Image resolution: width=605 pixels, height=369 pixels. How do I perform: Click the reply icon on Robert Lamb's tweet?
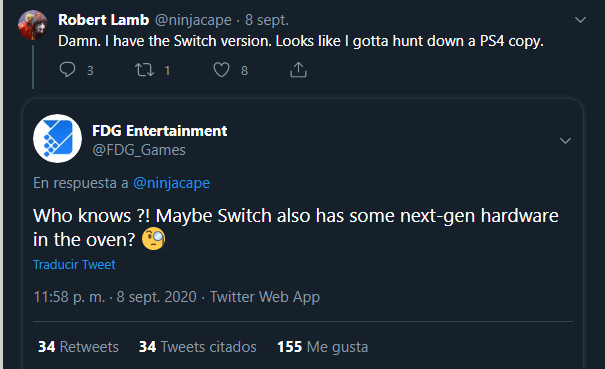[68, 70]
